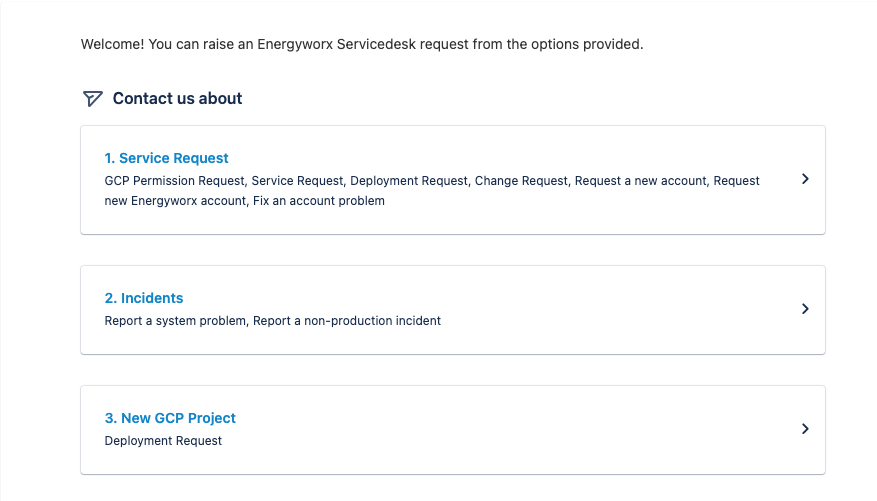Viewport: 877px width, 501px height.
Task: Click the paper plane icon beside Contact us about
Action: pyautogui.click(x=92, y=98)
